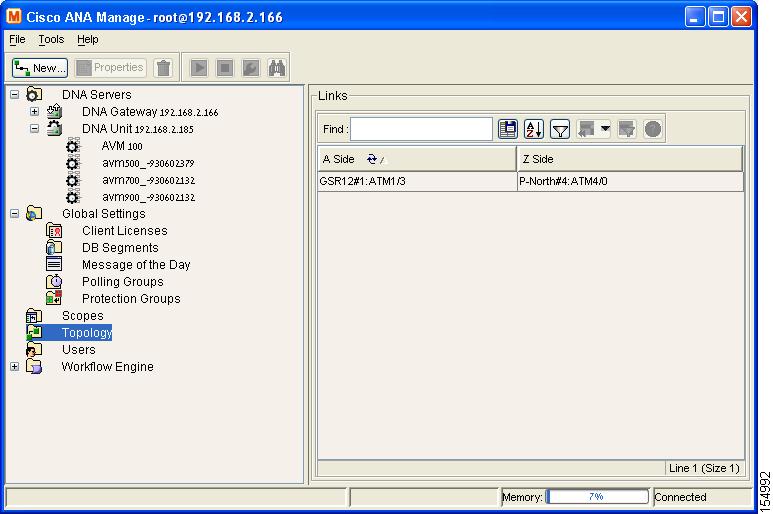The width and height of the screenshot is (773, 514).
Task: Open the Help menu
Action: coord(88,39)
